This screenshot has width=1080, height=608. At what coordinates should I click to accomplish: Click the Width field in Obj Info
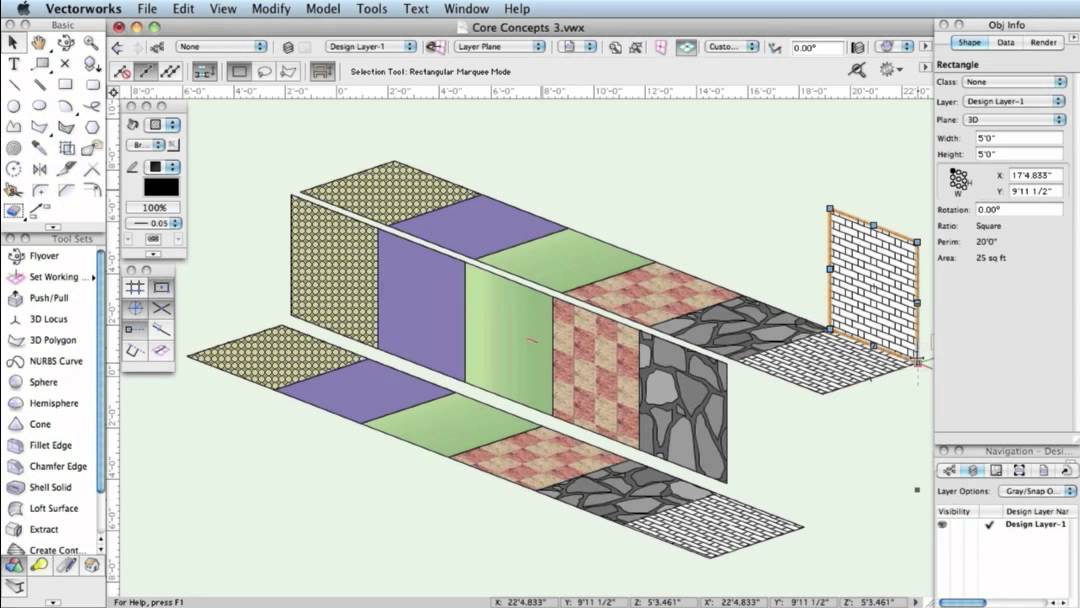[x=1019, y=138]
